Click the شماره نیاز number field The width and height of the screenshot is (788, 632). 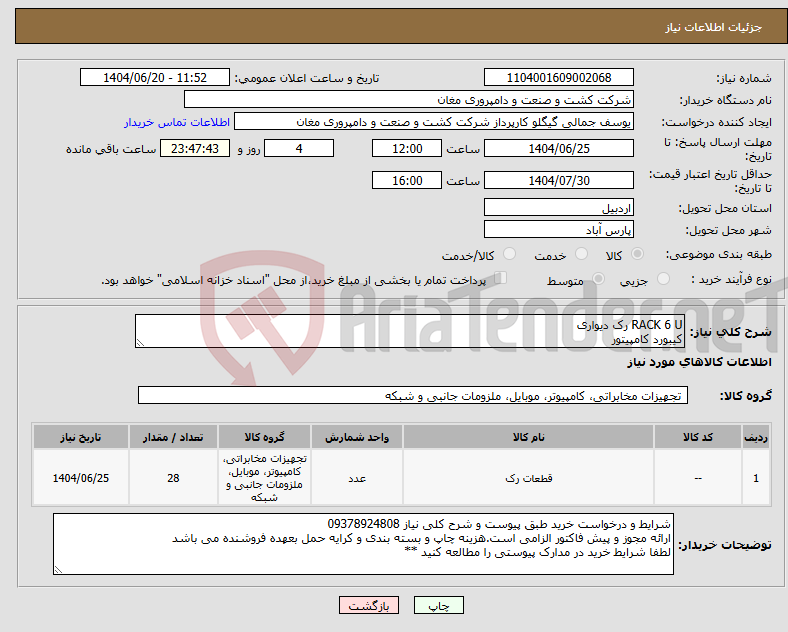[x=558, y=77]
